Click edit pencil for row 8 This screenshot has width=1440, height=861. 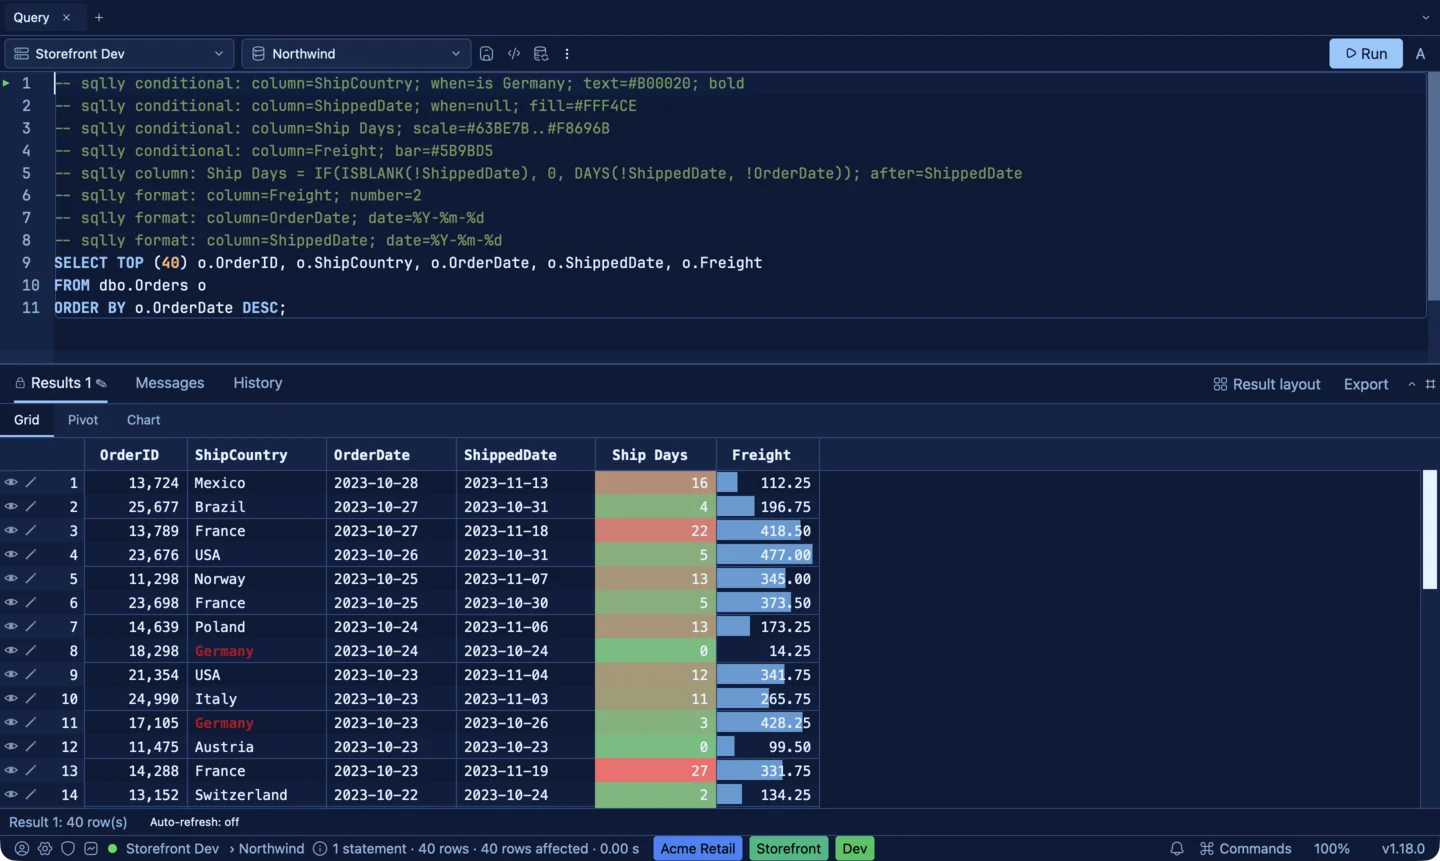point(31,650)
